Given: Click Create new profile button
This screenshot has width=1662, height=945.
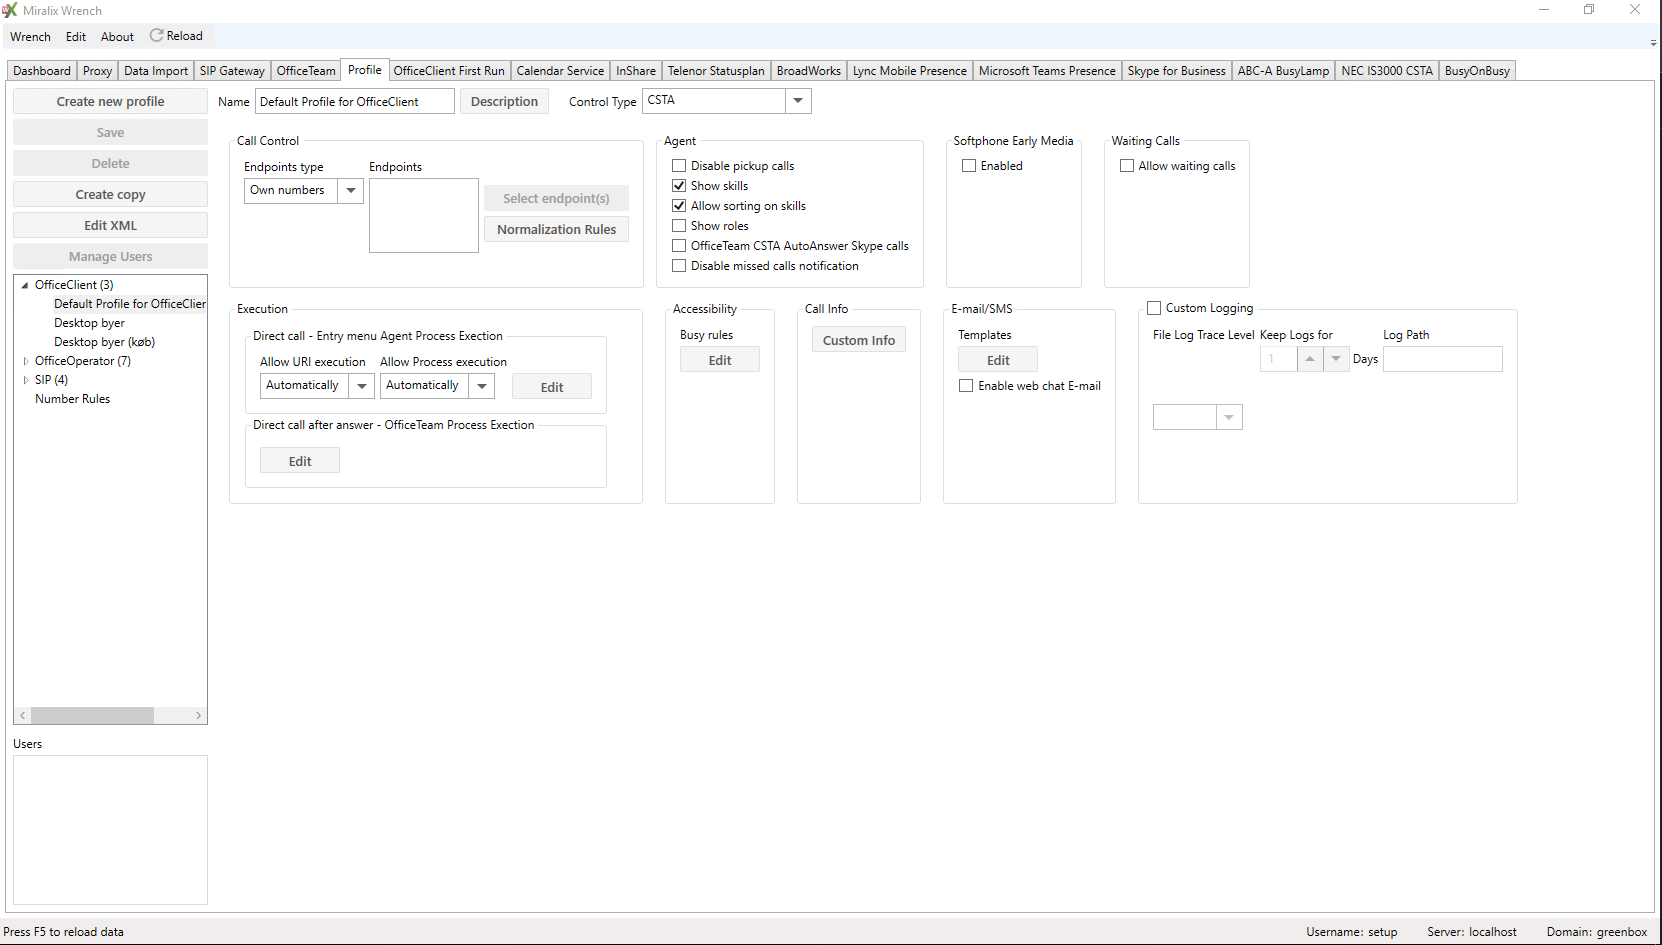Looking at the screenshot, I should 110,102.
